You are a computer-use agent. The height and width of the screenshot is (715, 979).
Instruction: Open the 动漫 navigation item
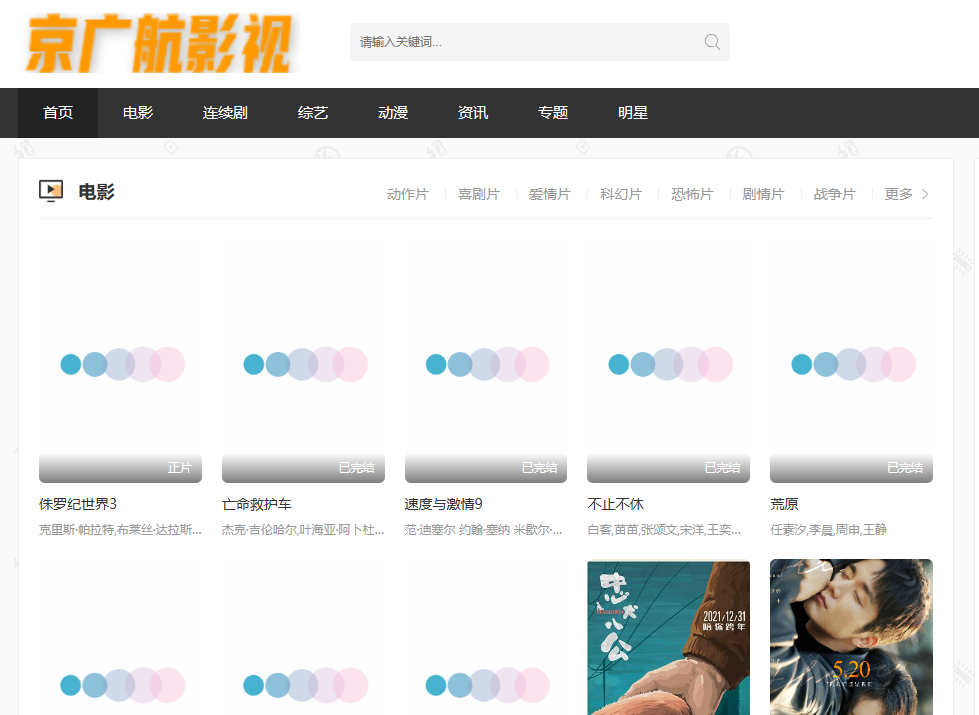(x=393, y=113)
